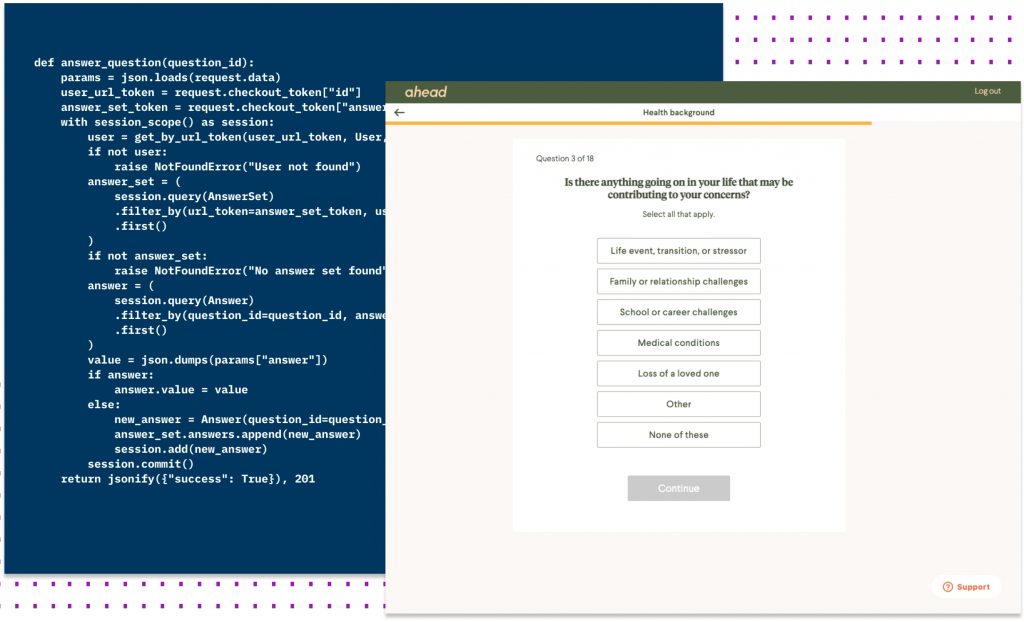Click session.commit() line in code
The height and width of the screenshot is (622, 1024).
[x=140, y=465]
